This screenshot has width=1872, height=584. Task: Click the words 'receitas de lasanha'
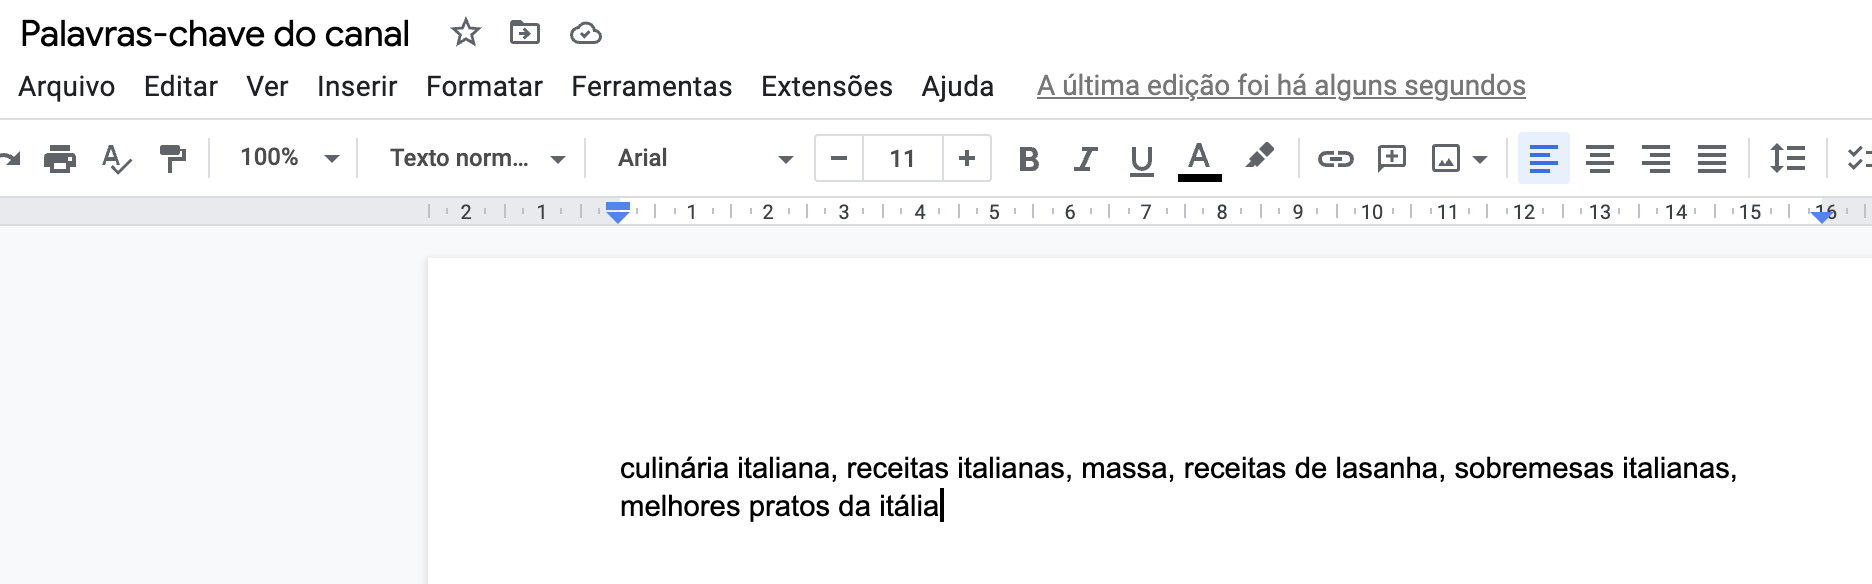pos(1310,468)
